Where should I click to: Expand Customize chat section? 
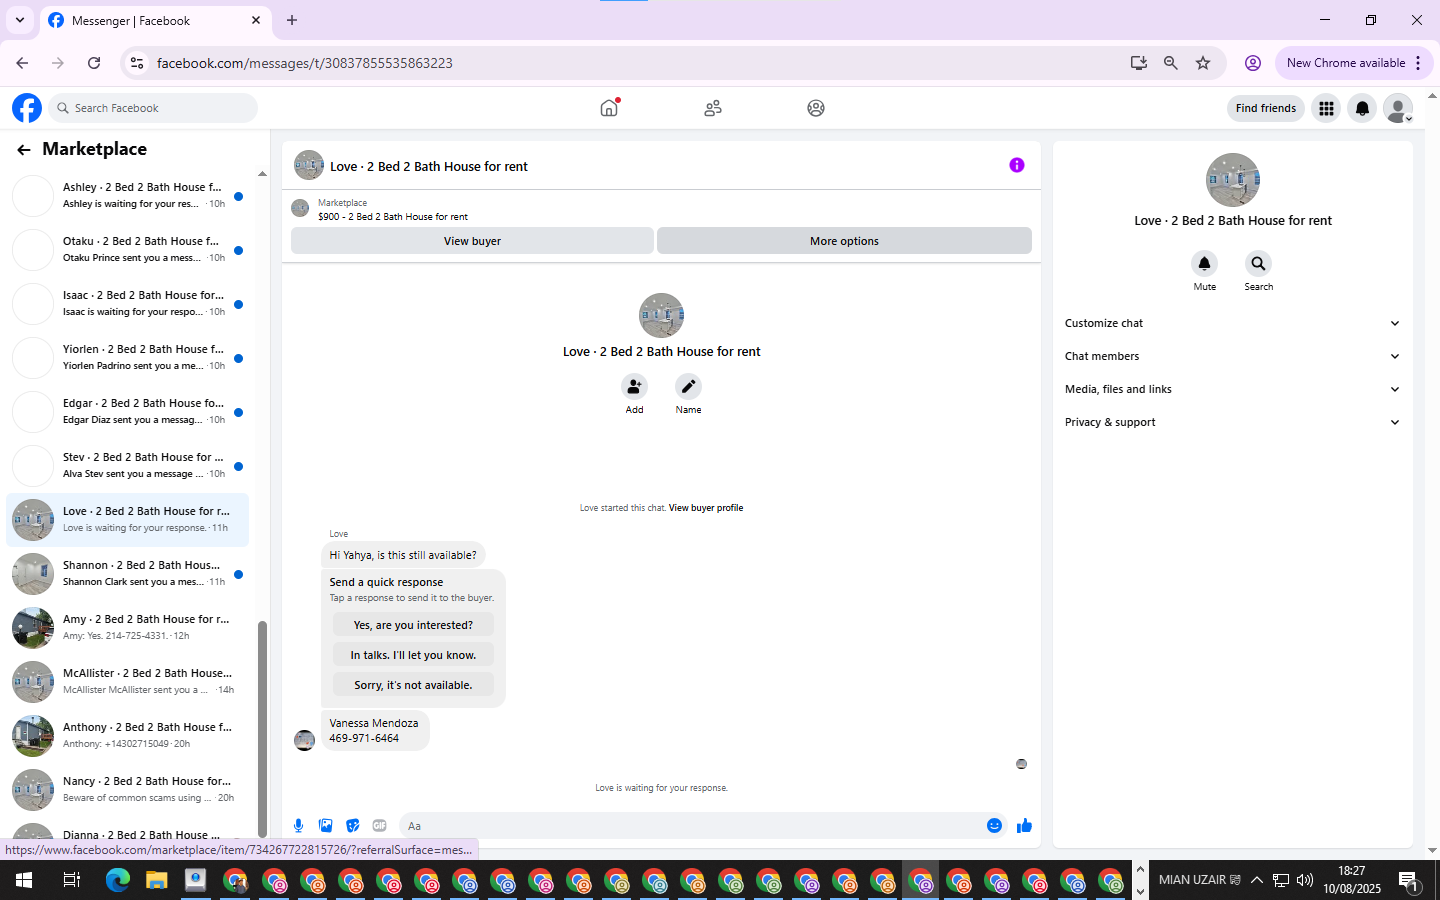pos(1232,323)
